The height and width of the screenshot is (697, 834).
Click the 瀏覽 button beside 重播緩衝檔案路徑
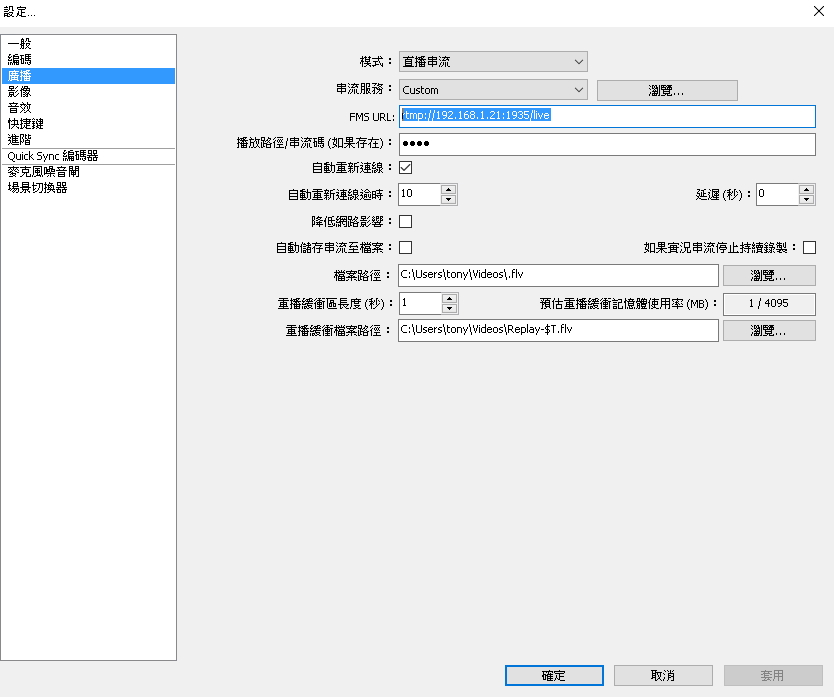pyautogui.click(x=769, y=330)
